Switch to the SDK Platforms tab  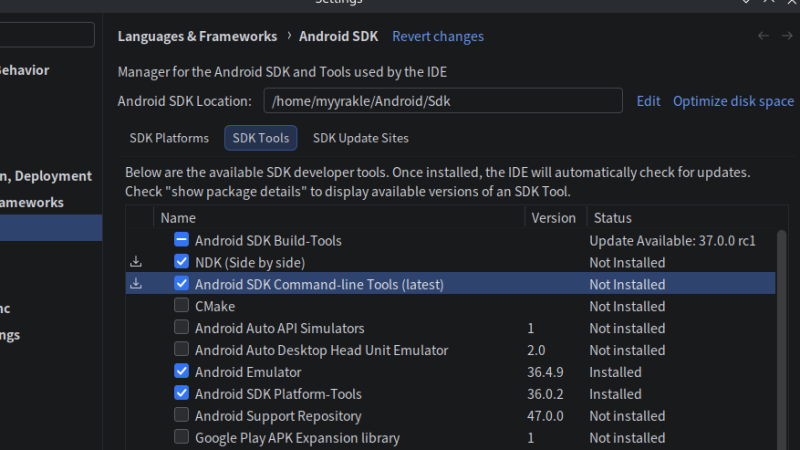coord(169,138)
